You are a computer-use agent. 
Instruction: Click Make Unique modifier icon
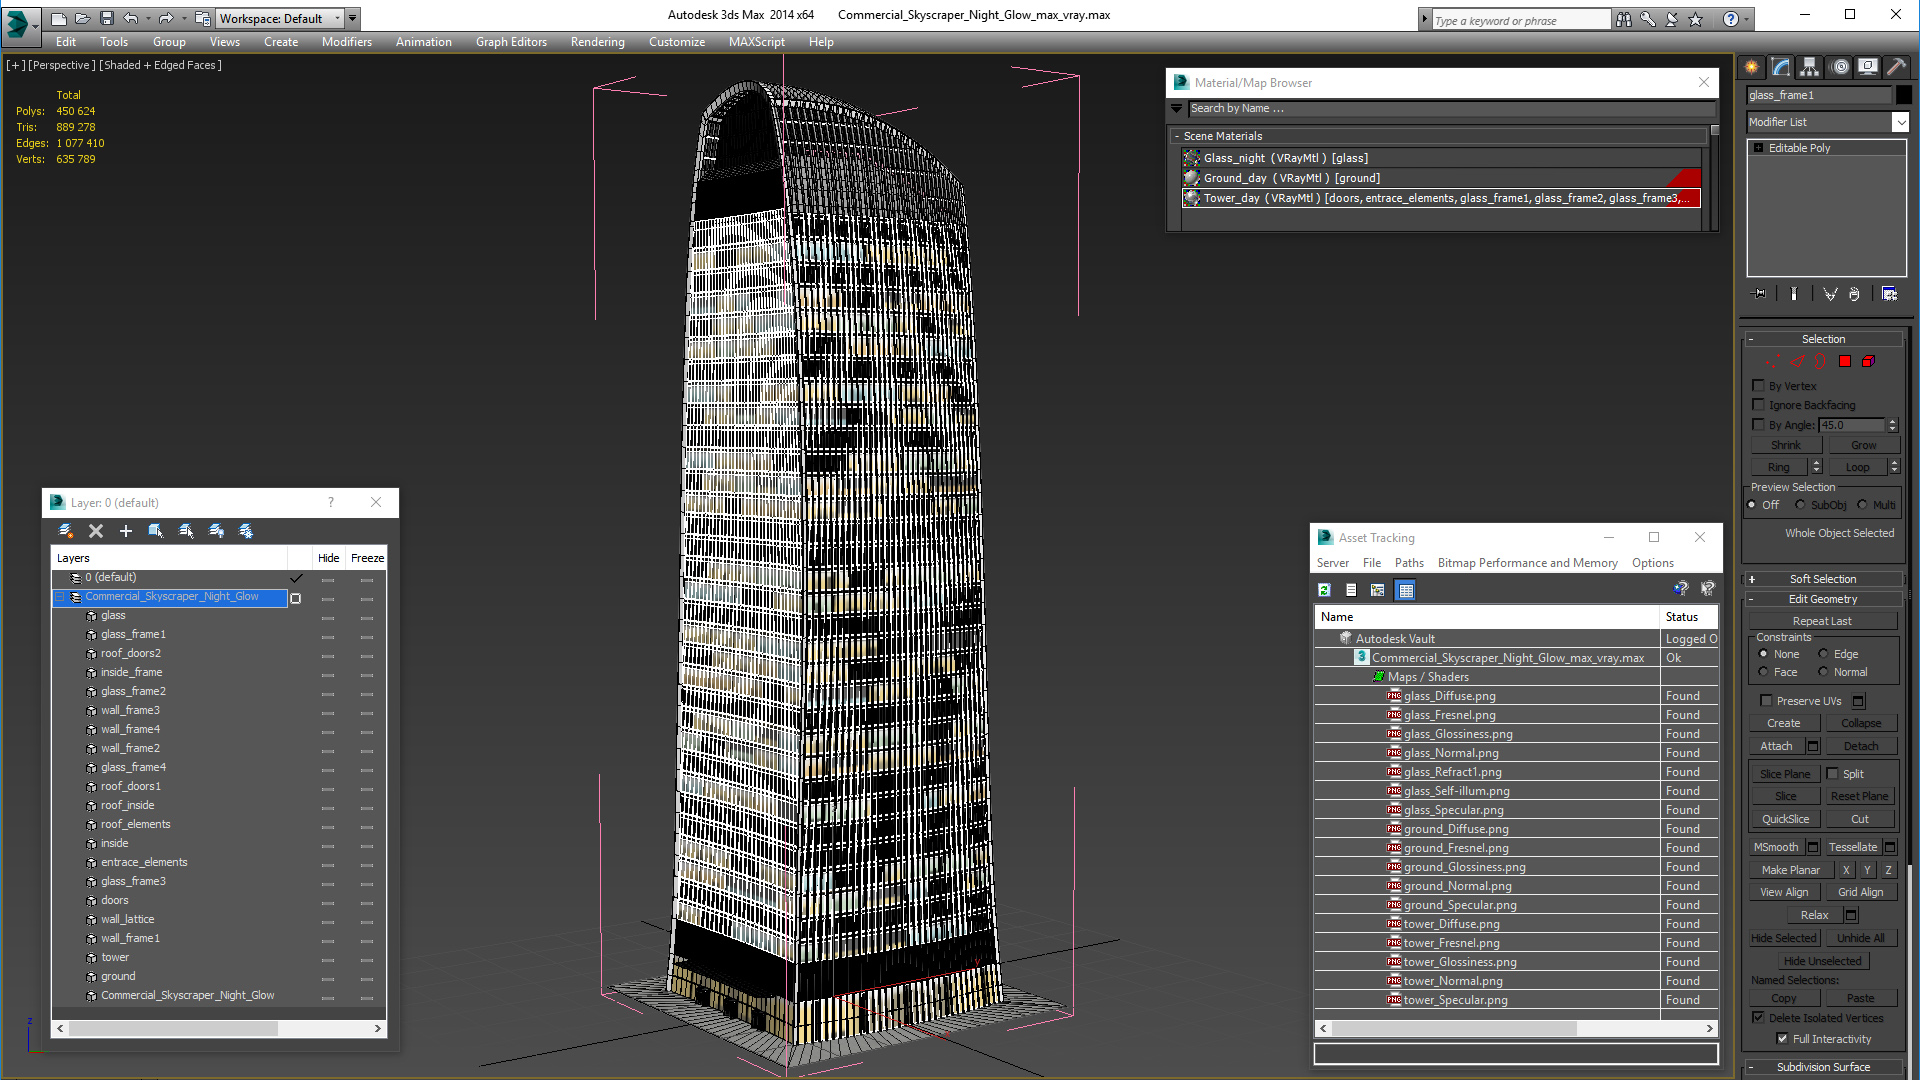(x=1830, y=294)
